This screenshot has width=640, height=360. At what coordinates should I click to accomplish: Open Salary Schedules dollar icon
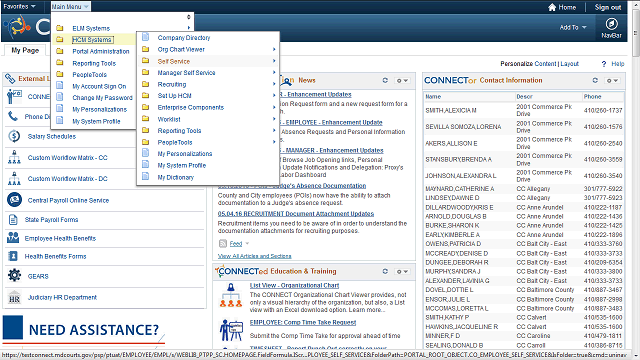[14, 136]
